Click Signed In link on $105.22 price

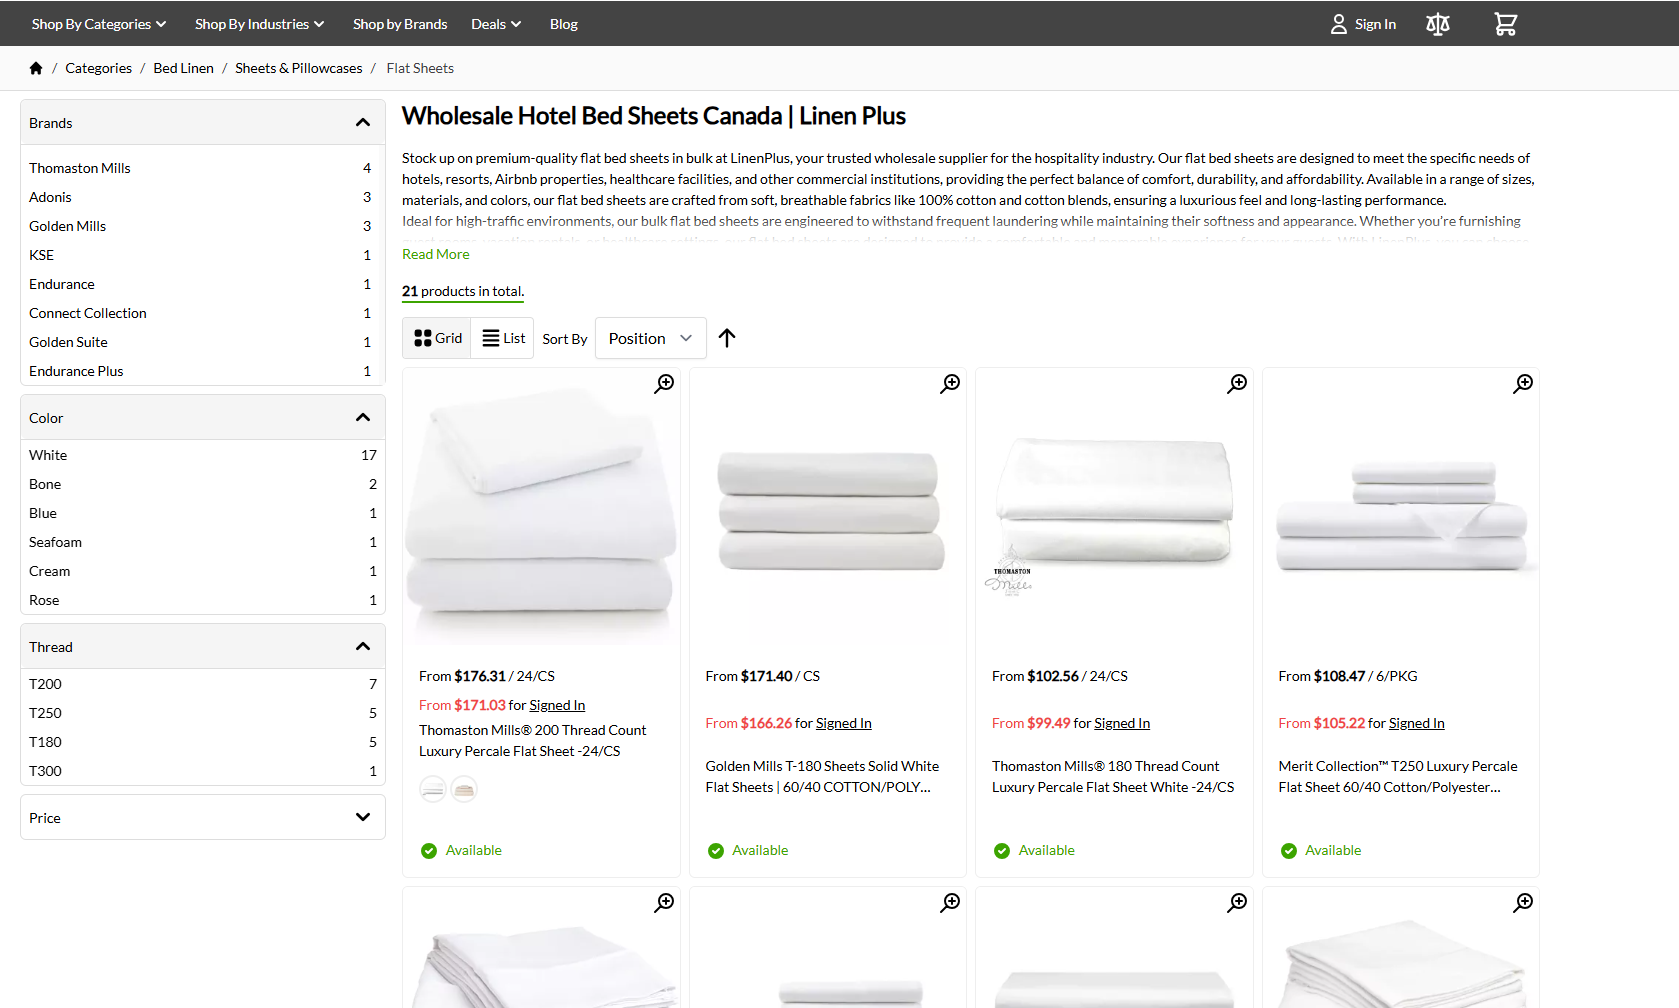(x=1417, y=723)
